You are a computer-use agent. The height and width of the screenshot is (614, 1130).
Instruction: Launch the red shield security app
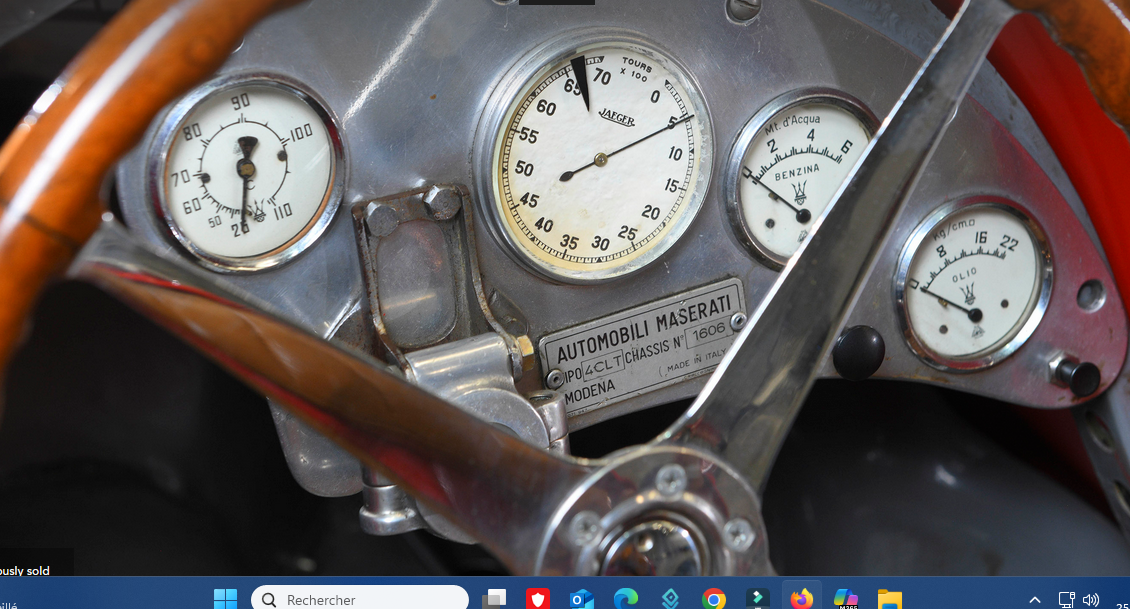pos(538,599)
